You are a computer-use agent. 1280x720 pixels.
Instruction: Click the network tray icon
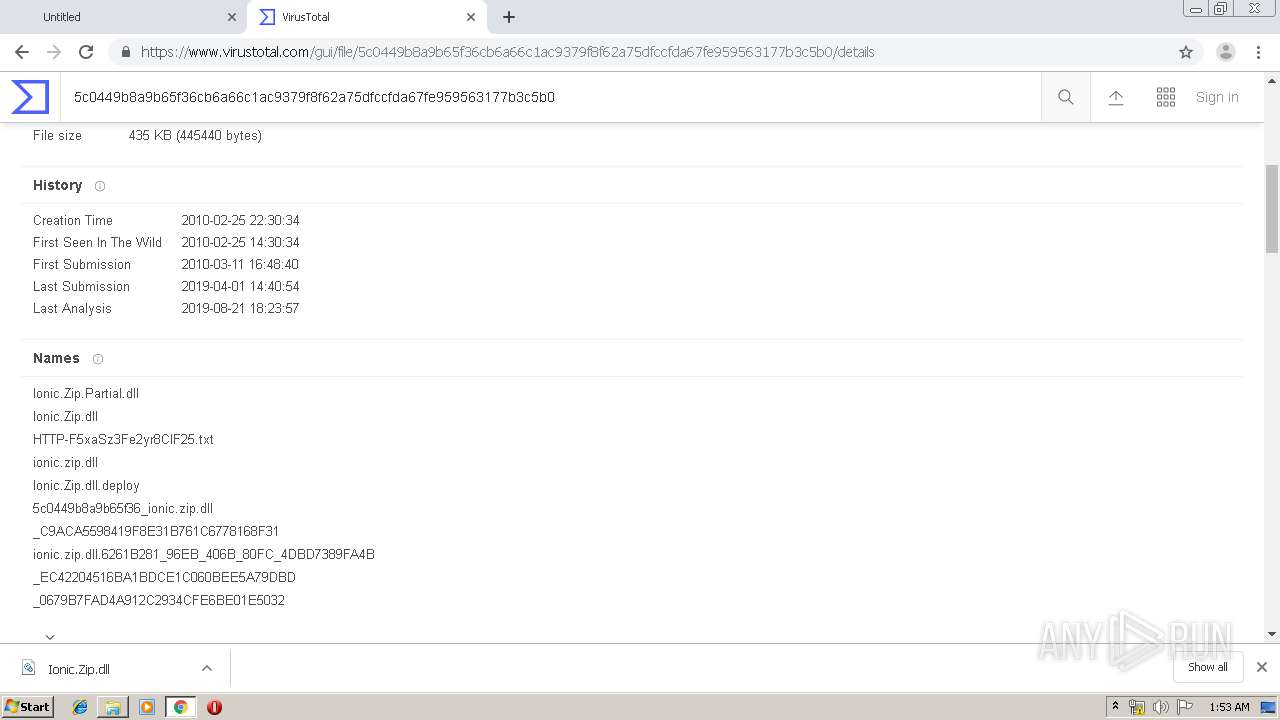1137,707
